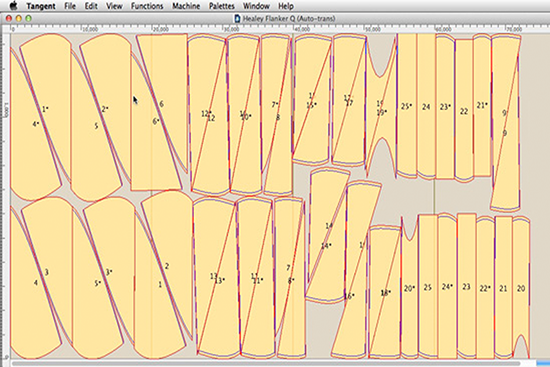Select panel labeled 21 in bottom row
Image resolution: width=550 pixels, height=367 pixels.
[503, 288]
